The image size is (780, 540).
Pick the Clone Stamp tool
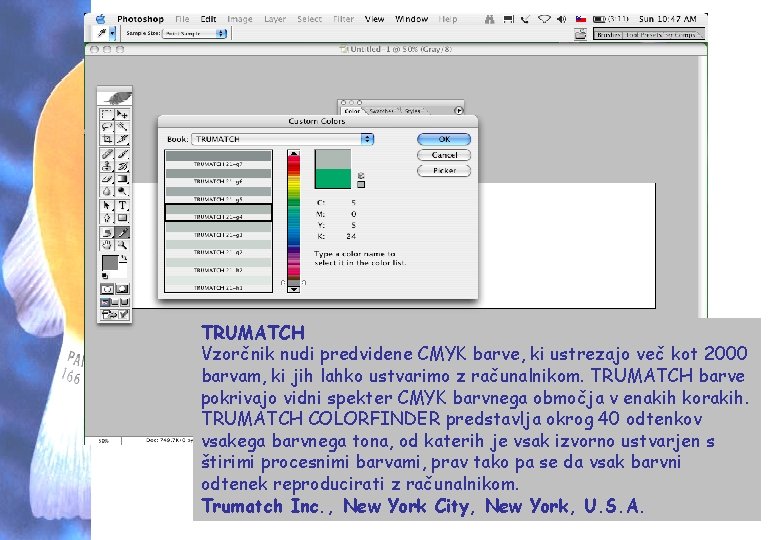(x=107, y=167)
